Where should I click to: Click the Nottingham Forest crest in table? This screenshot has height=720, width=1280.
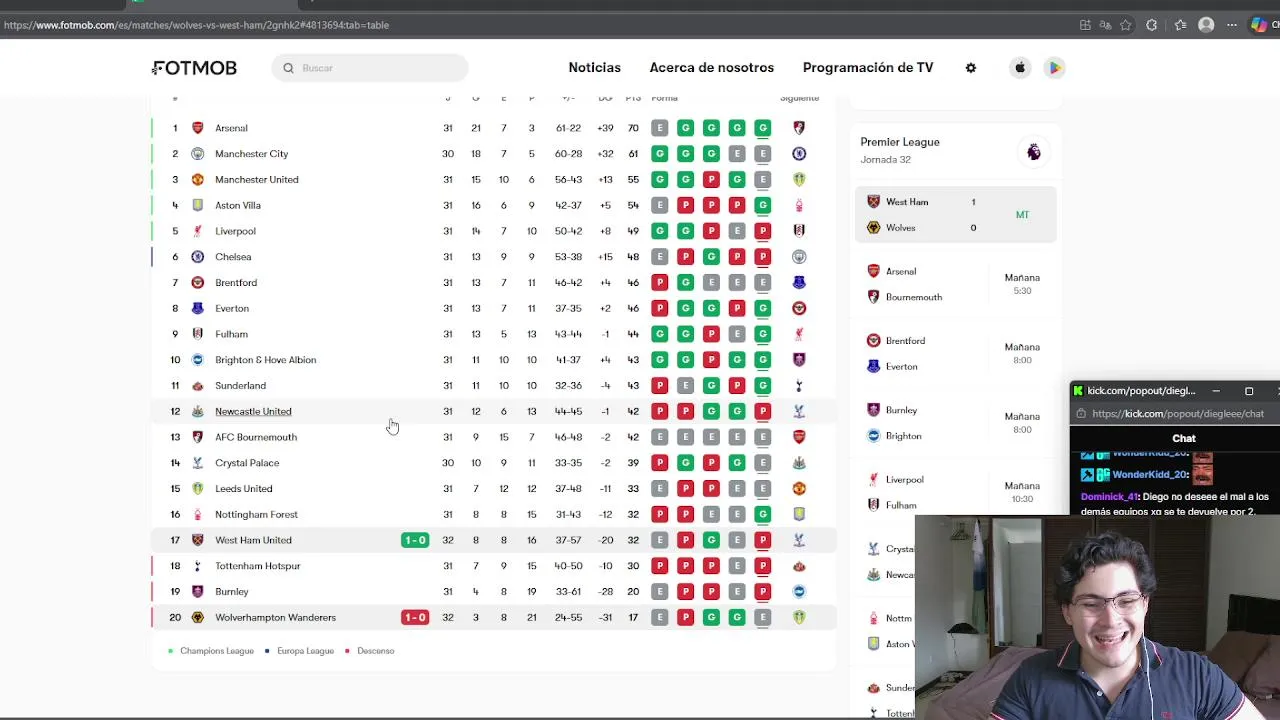(x=197, y=514)
